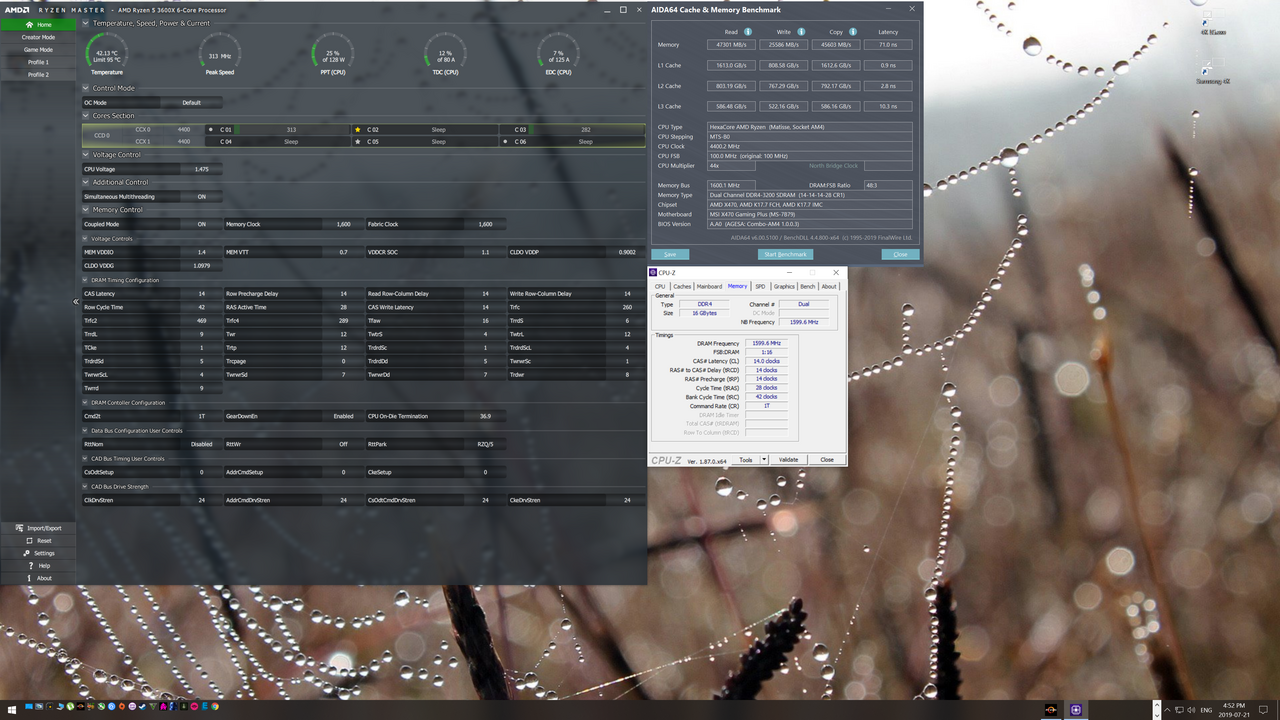Open Import/Export in Ryzen Master
Viewport: 1280px width, 720px height.
click(x=38, y=528)
